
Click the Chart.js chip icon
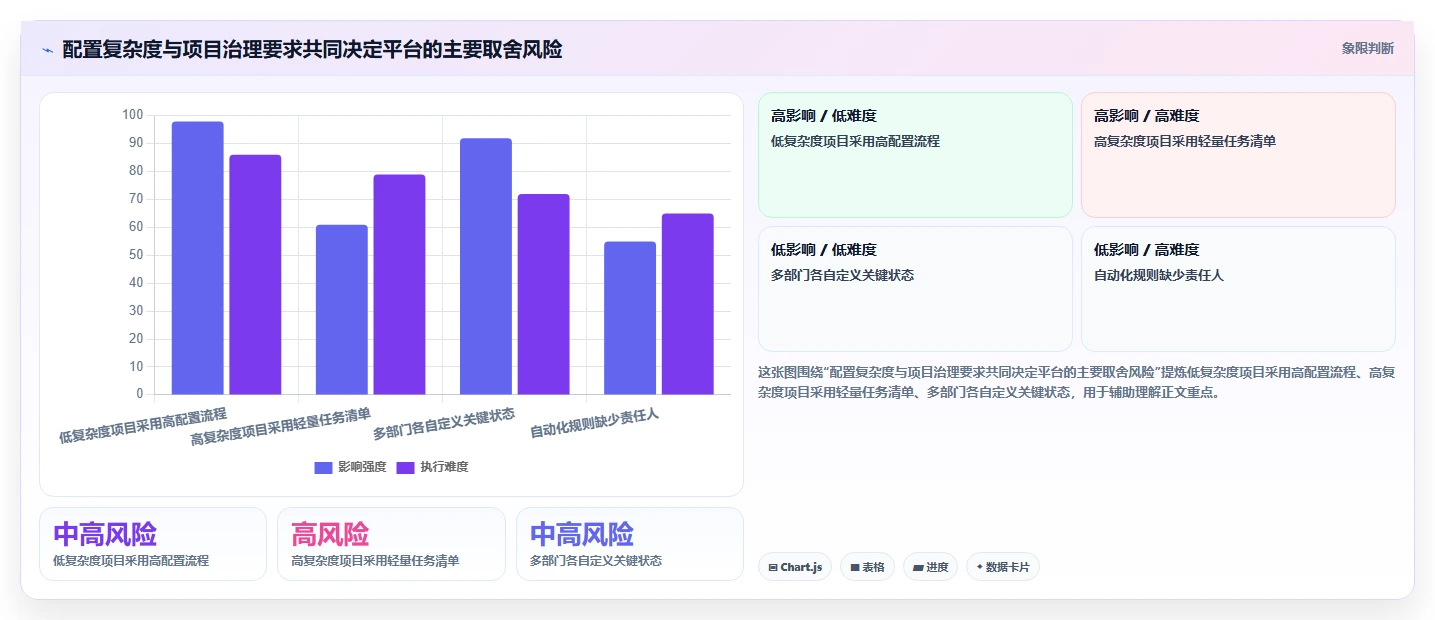(773, 567)
